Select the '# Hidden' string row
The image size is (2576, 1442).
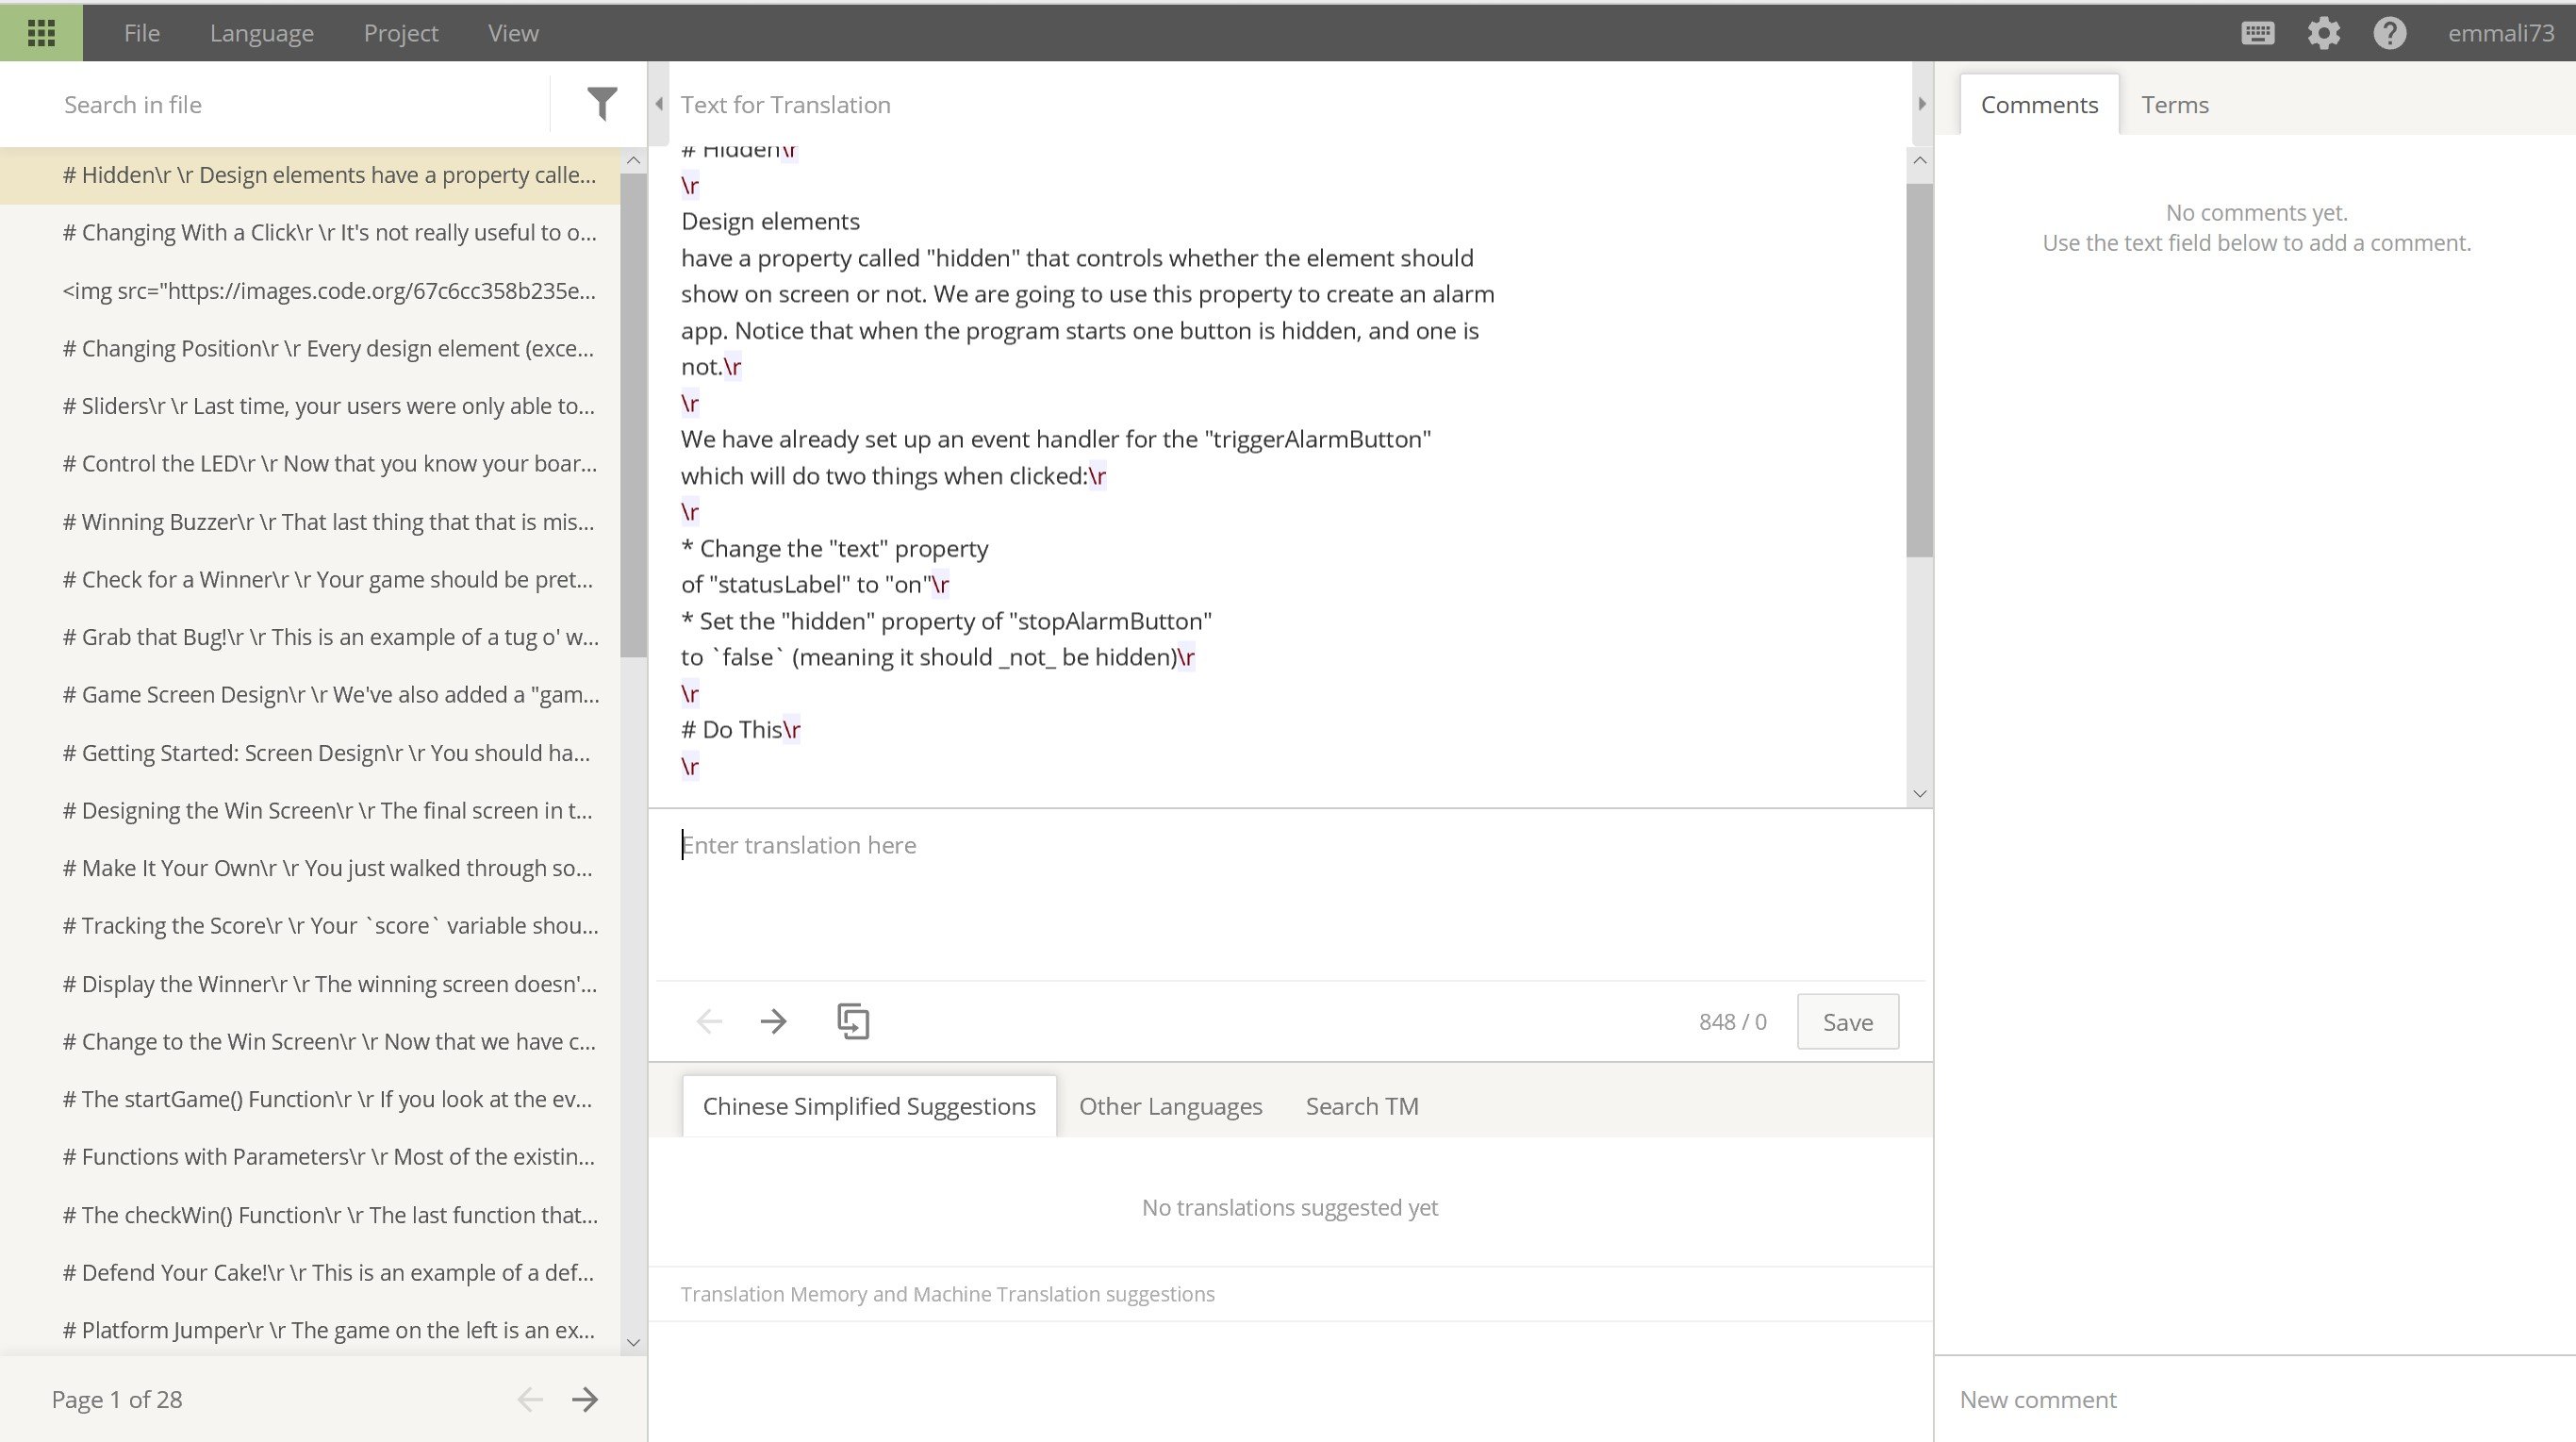pos(310,175)
